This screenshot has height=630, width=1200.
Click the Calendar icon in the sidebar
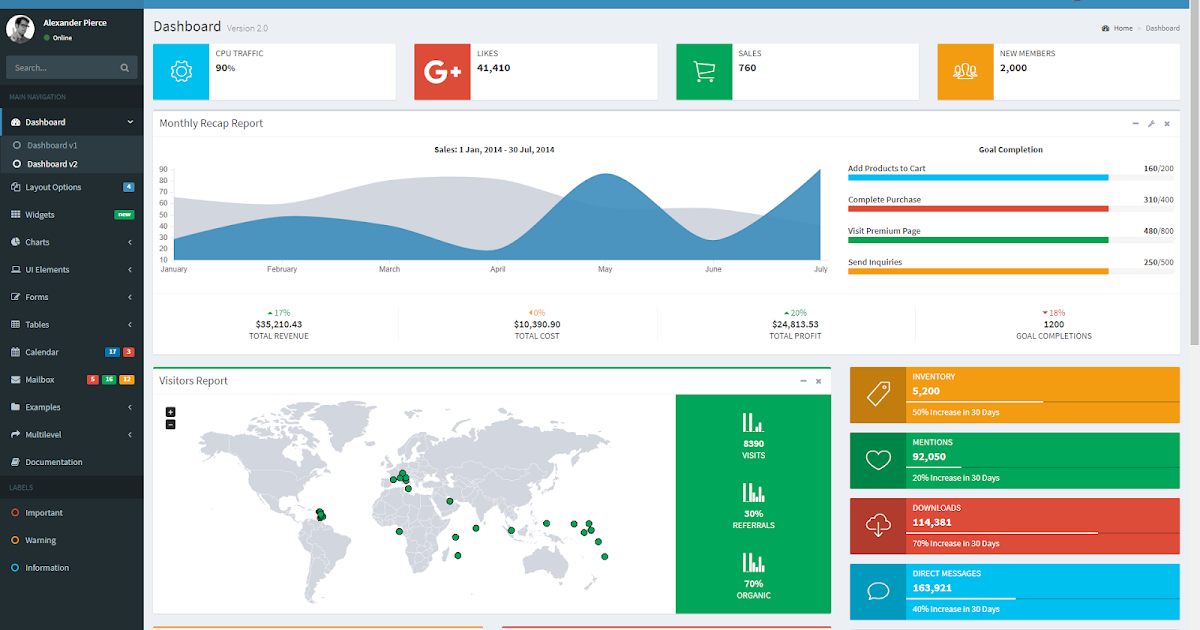tap(15, 352)
